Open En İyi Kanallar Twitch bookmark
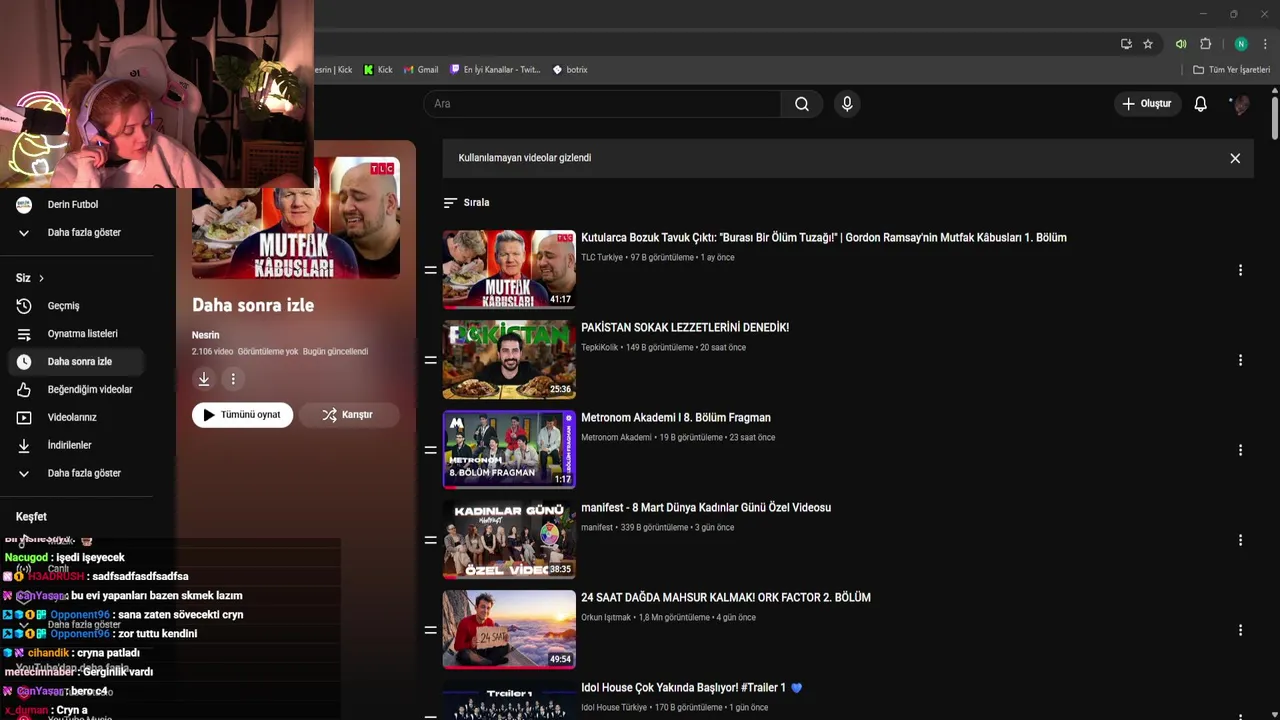The image size is (1280, 720). point(495,70)
